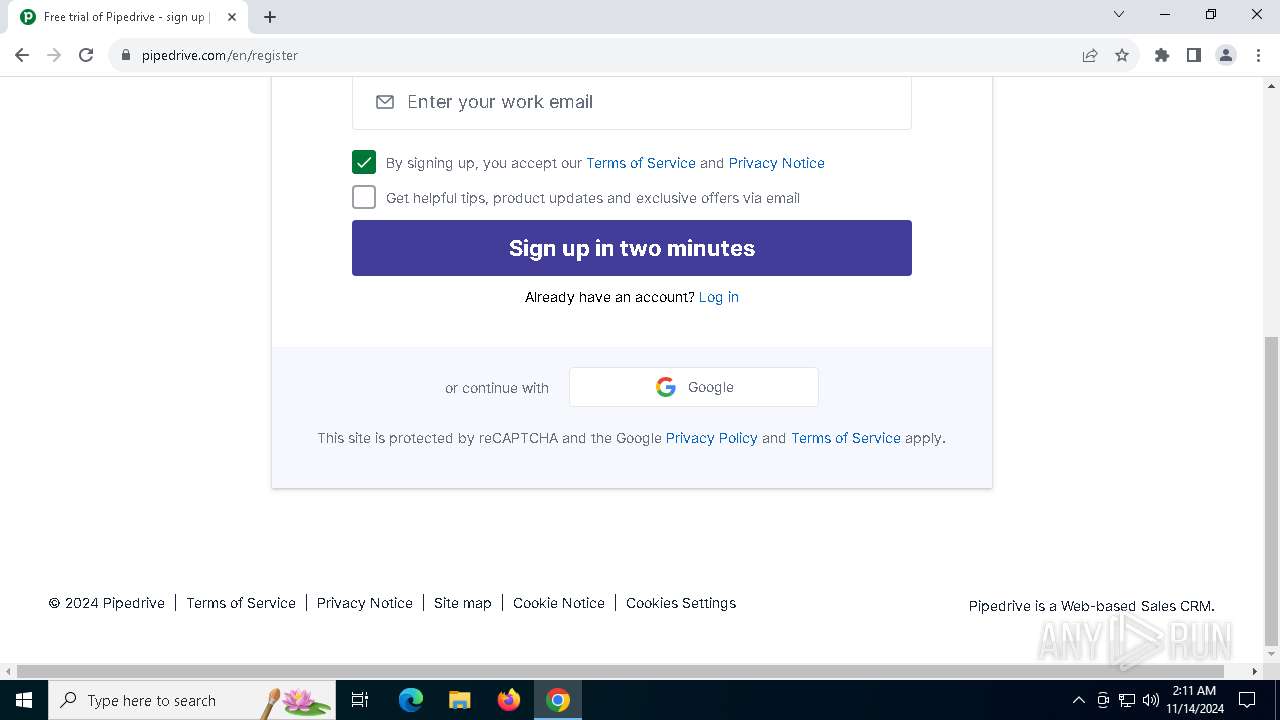Open Chrome profile avatar
1280x720 pixels.
click(1226, 55)
